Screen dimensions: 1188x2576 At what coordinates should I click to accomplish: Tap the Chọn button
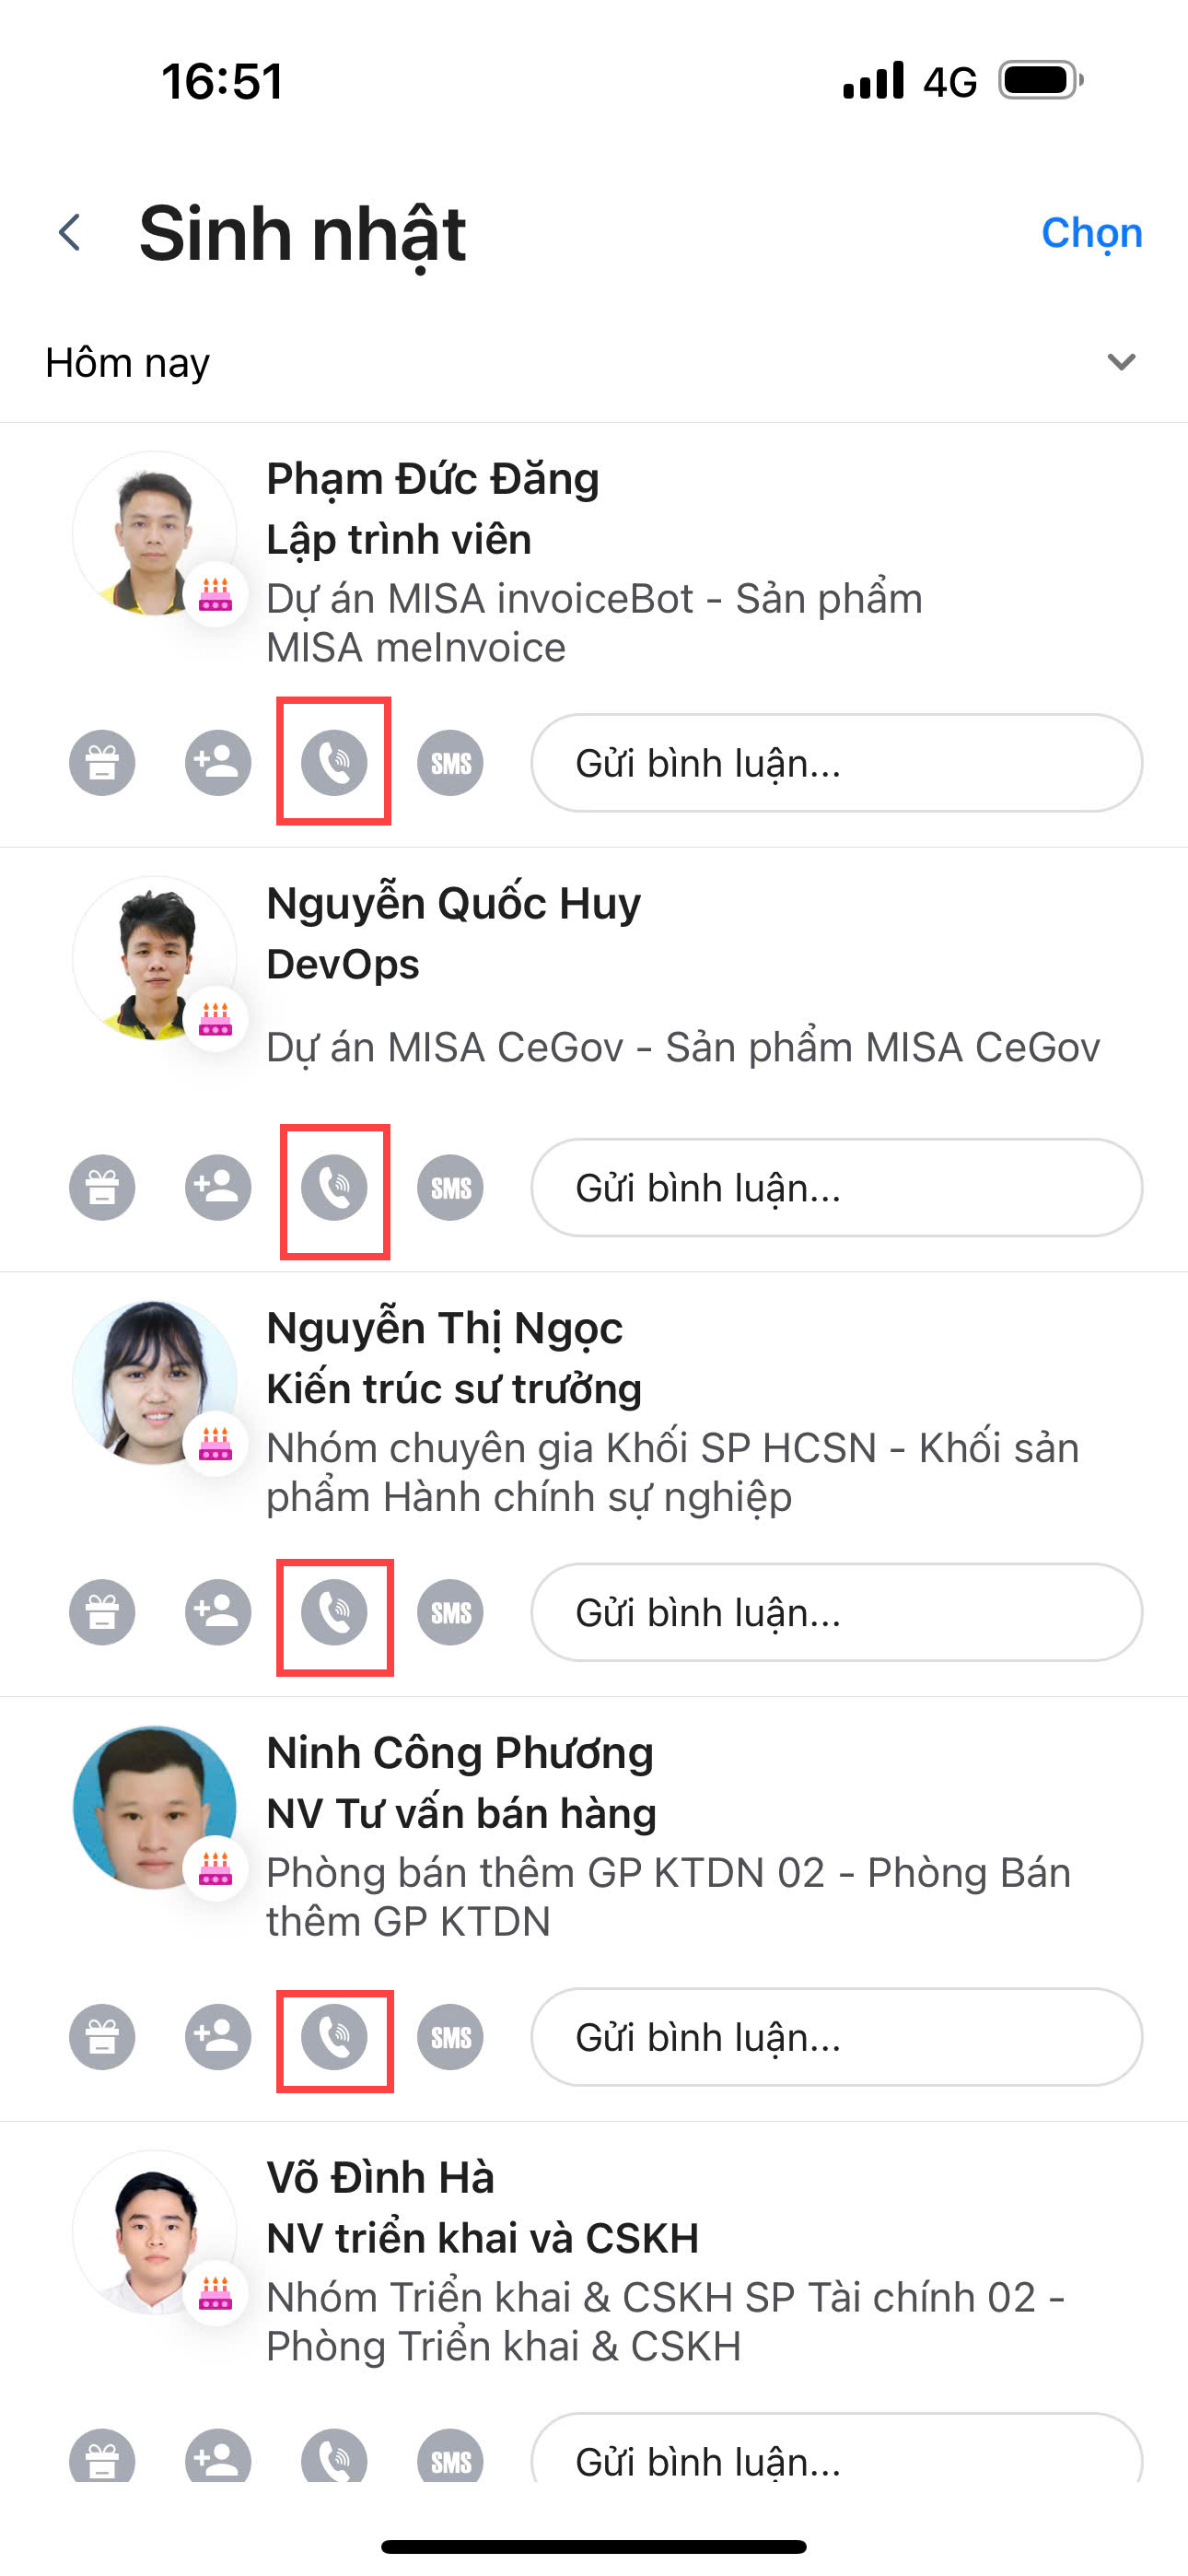click(x=1091, y=233)
